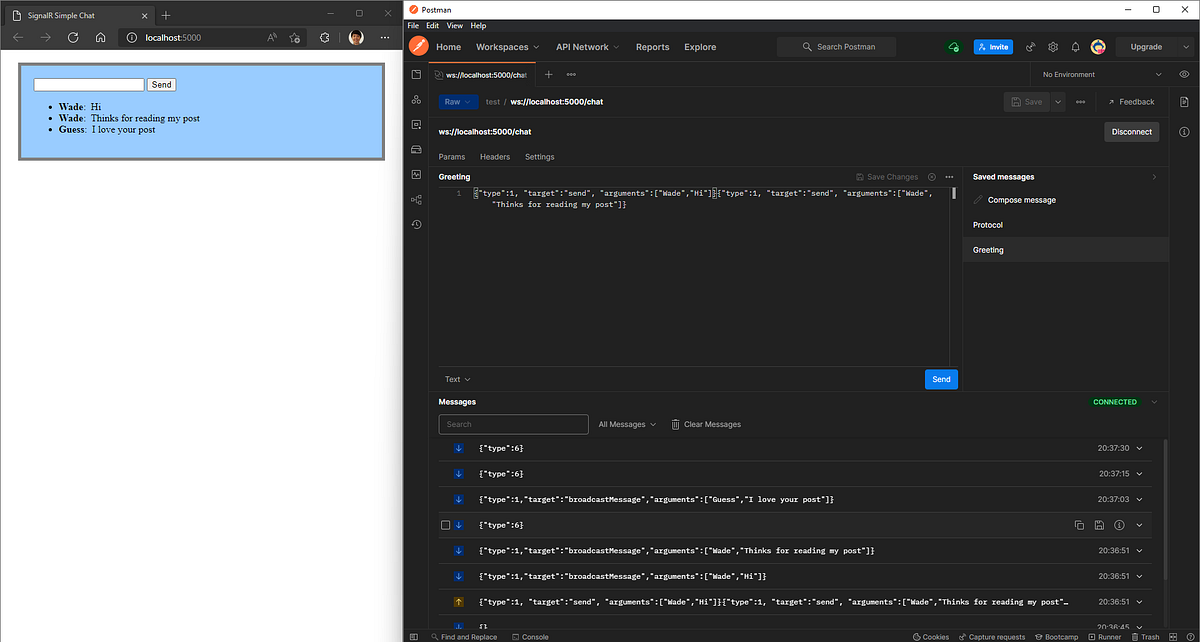Open the No Environment selector
Viewport: 1200px width, 642px height.
(x=1102, y=75)
